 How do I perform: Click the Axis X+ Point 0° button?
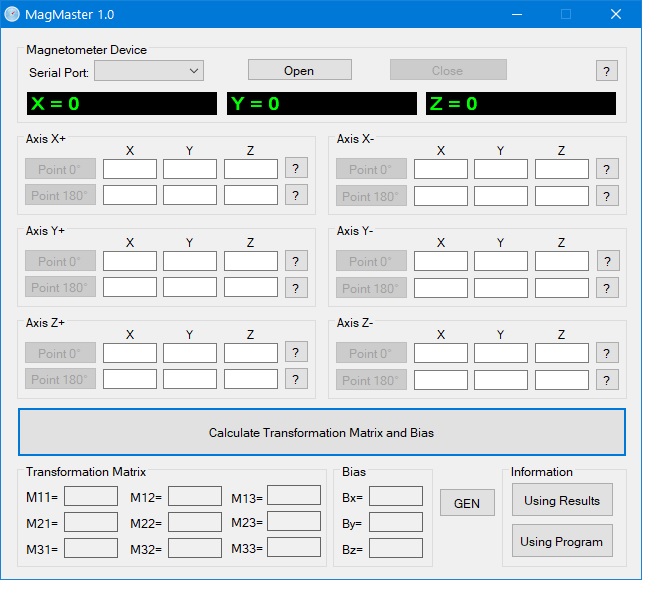[60, 169]
